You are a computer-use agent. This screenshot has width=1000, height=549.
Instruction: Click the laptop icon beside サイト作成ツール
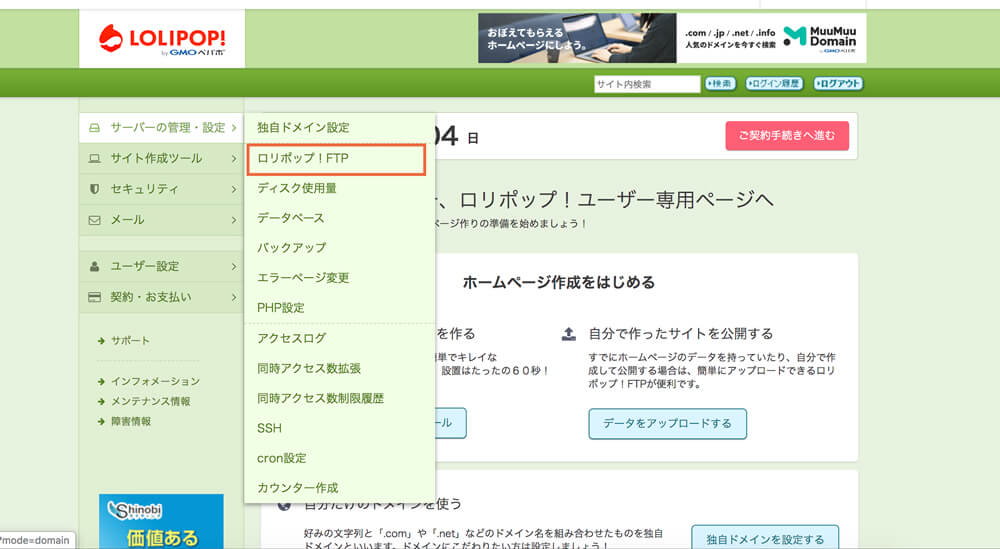pyautogui.click(x=94, y=158)
